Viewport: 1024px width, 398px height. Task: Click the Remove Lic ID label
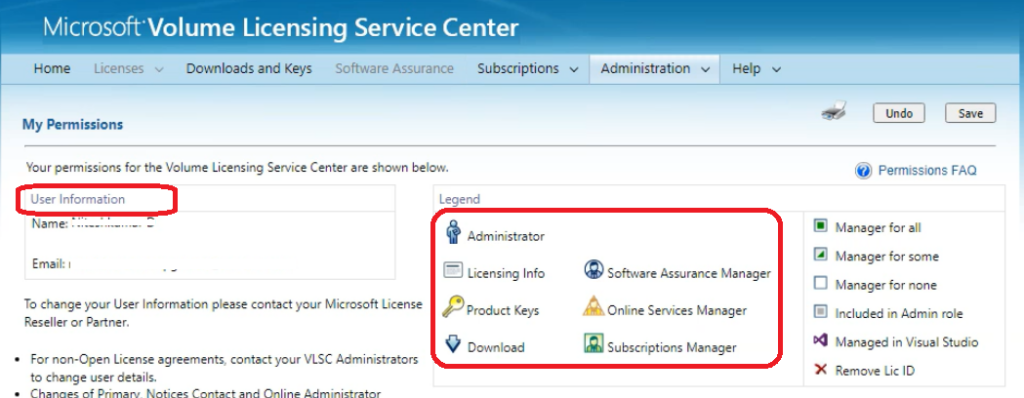pos(874,371)
